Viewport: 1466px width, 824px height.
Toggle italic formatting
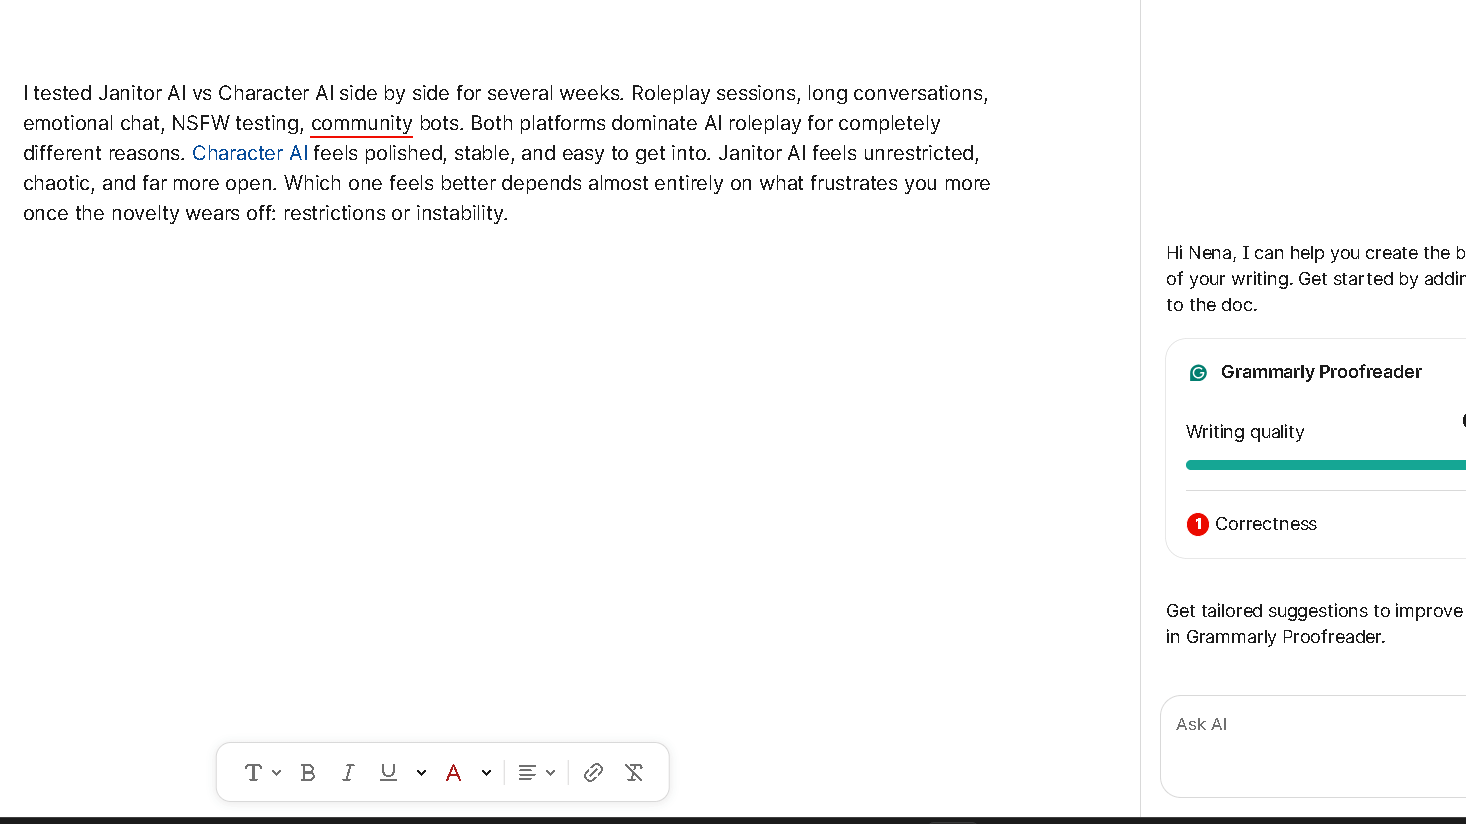(348, 772)
